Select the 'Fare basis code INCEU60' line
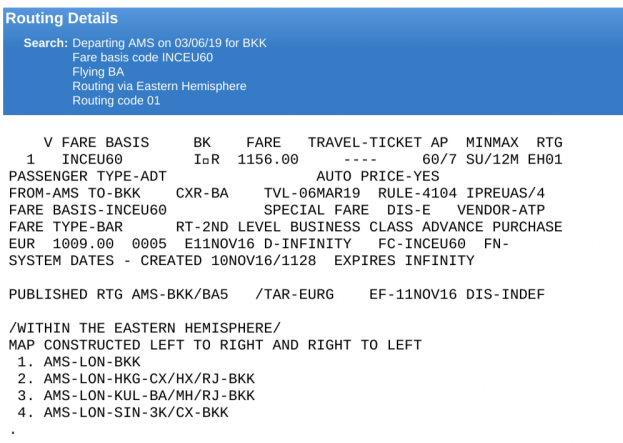 tap(143, 57)
